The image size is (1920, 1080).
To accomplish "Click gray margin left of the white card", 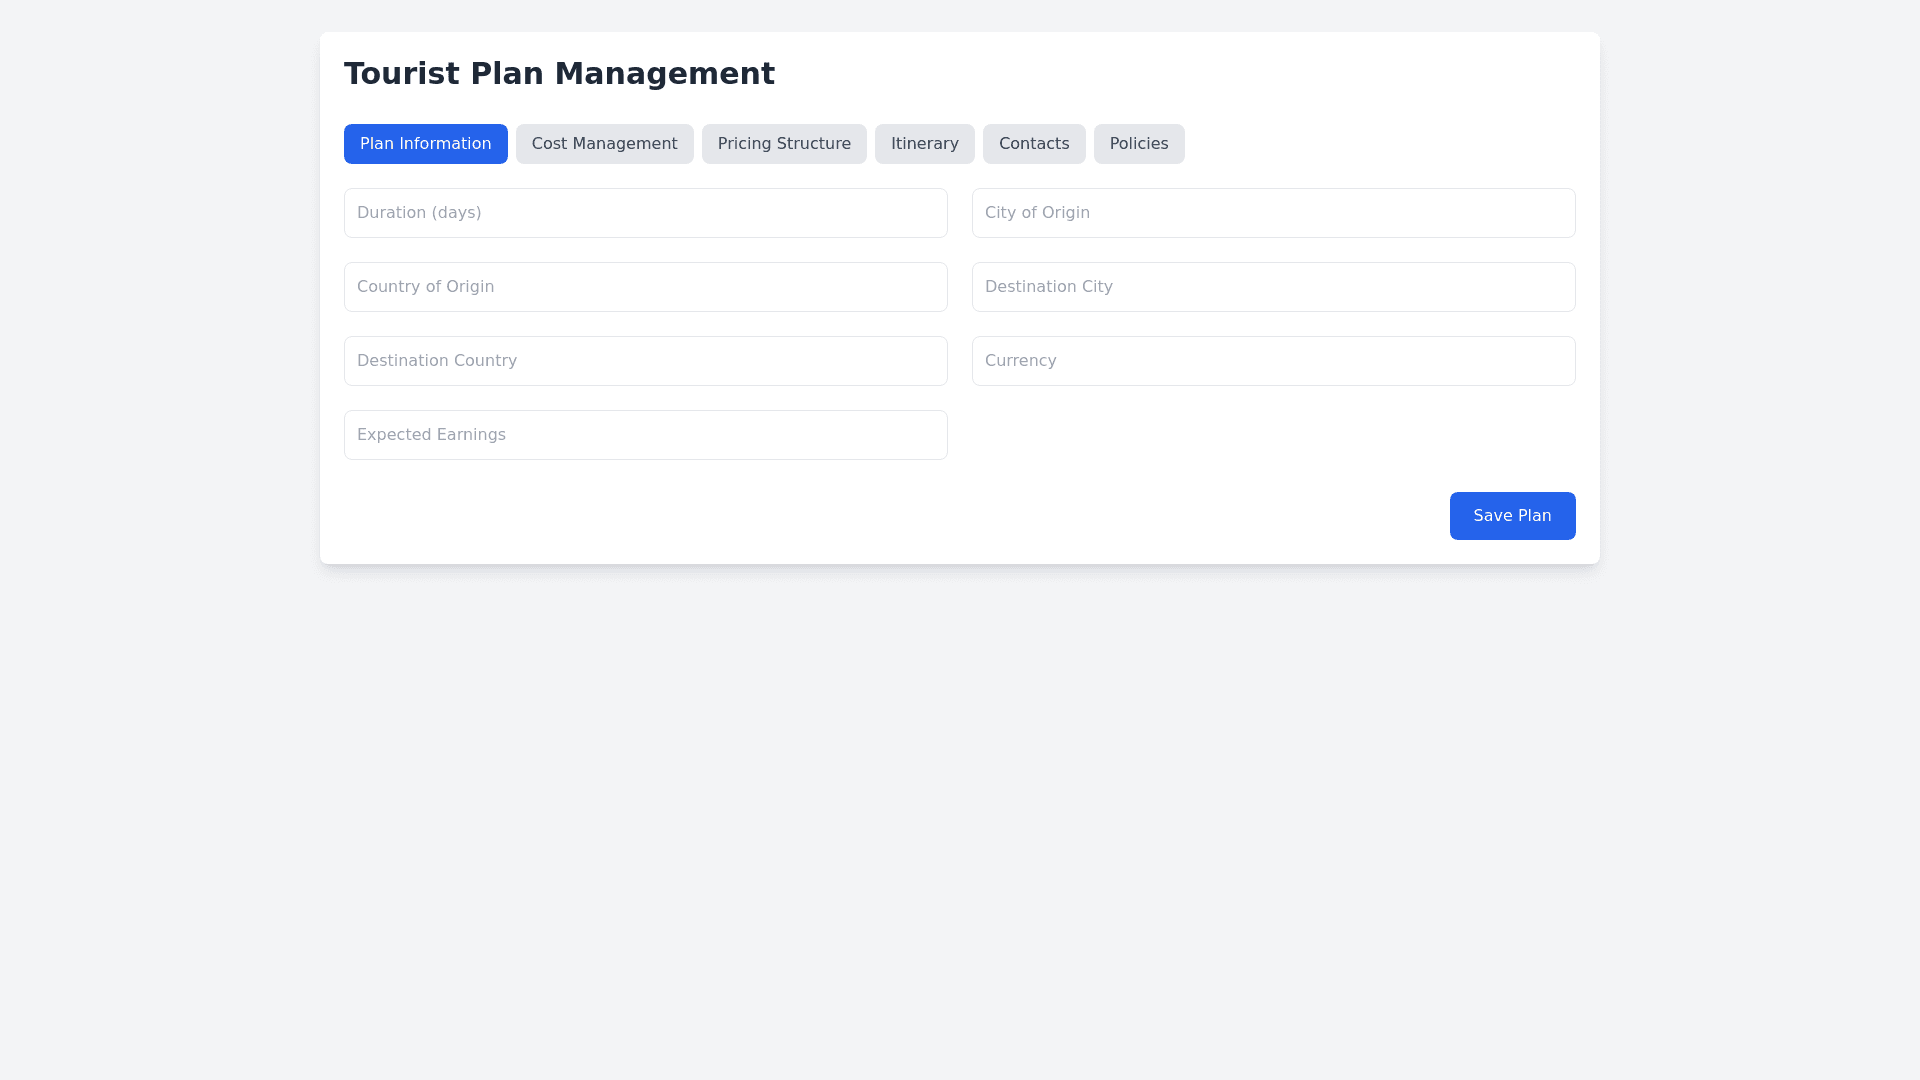I will tap(160, 300).
